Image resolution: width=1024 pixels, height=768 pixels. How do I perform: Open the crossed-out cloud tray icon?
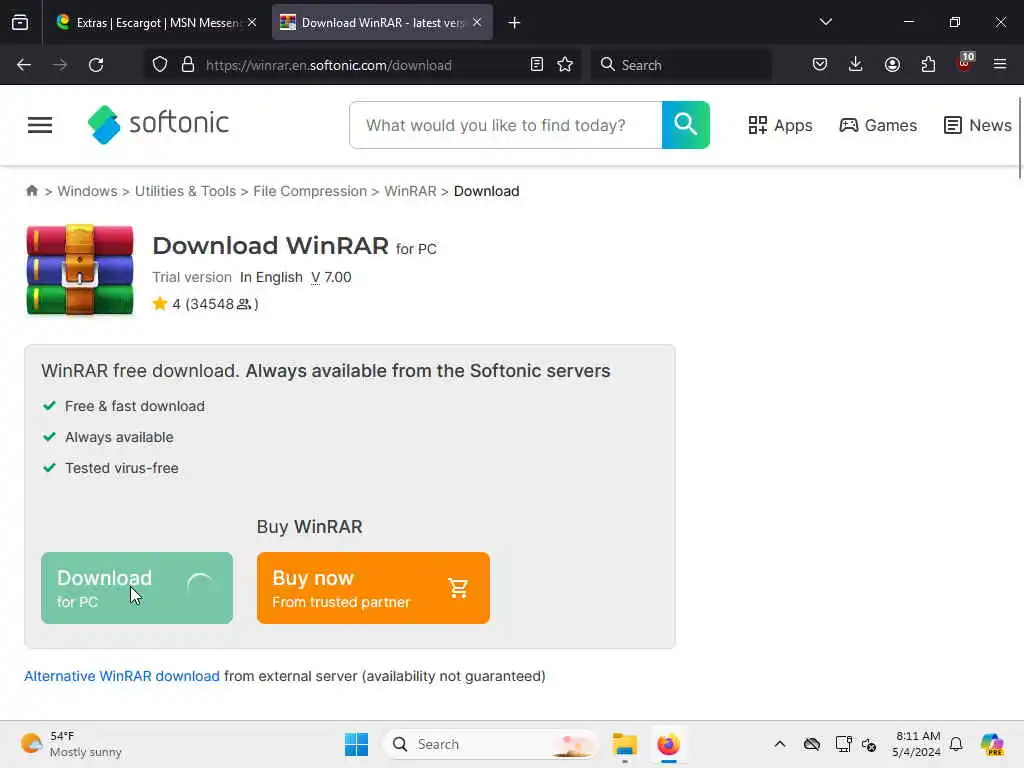812,744
